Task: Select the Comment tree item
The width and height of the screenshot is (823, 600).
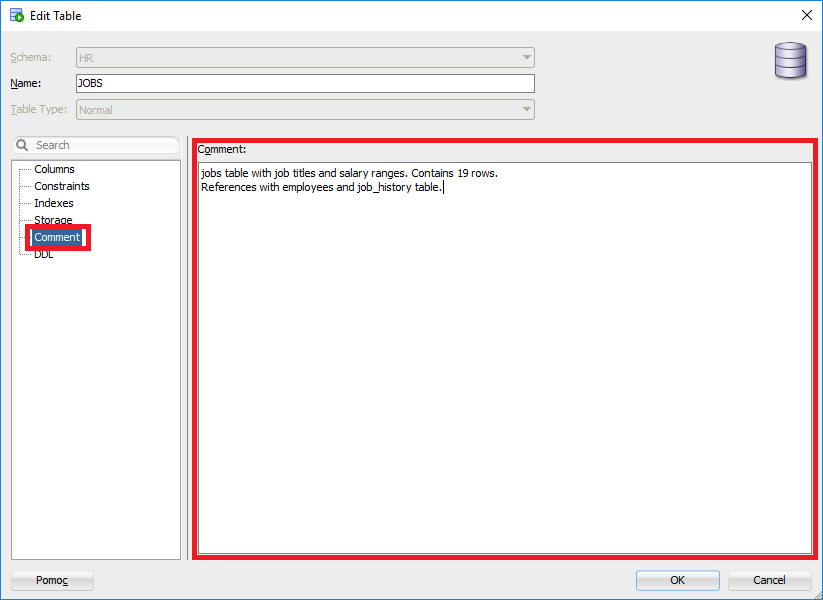Action: (57, 237)
